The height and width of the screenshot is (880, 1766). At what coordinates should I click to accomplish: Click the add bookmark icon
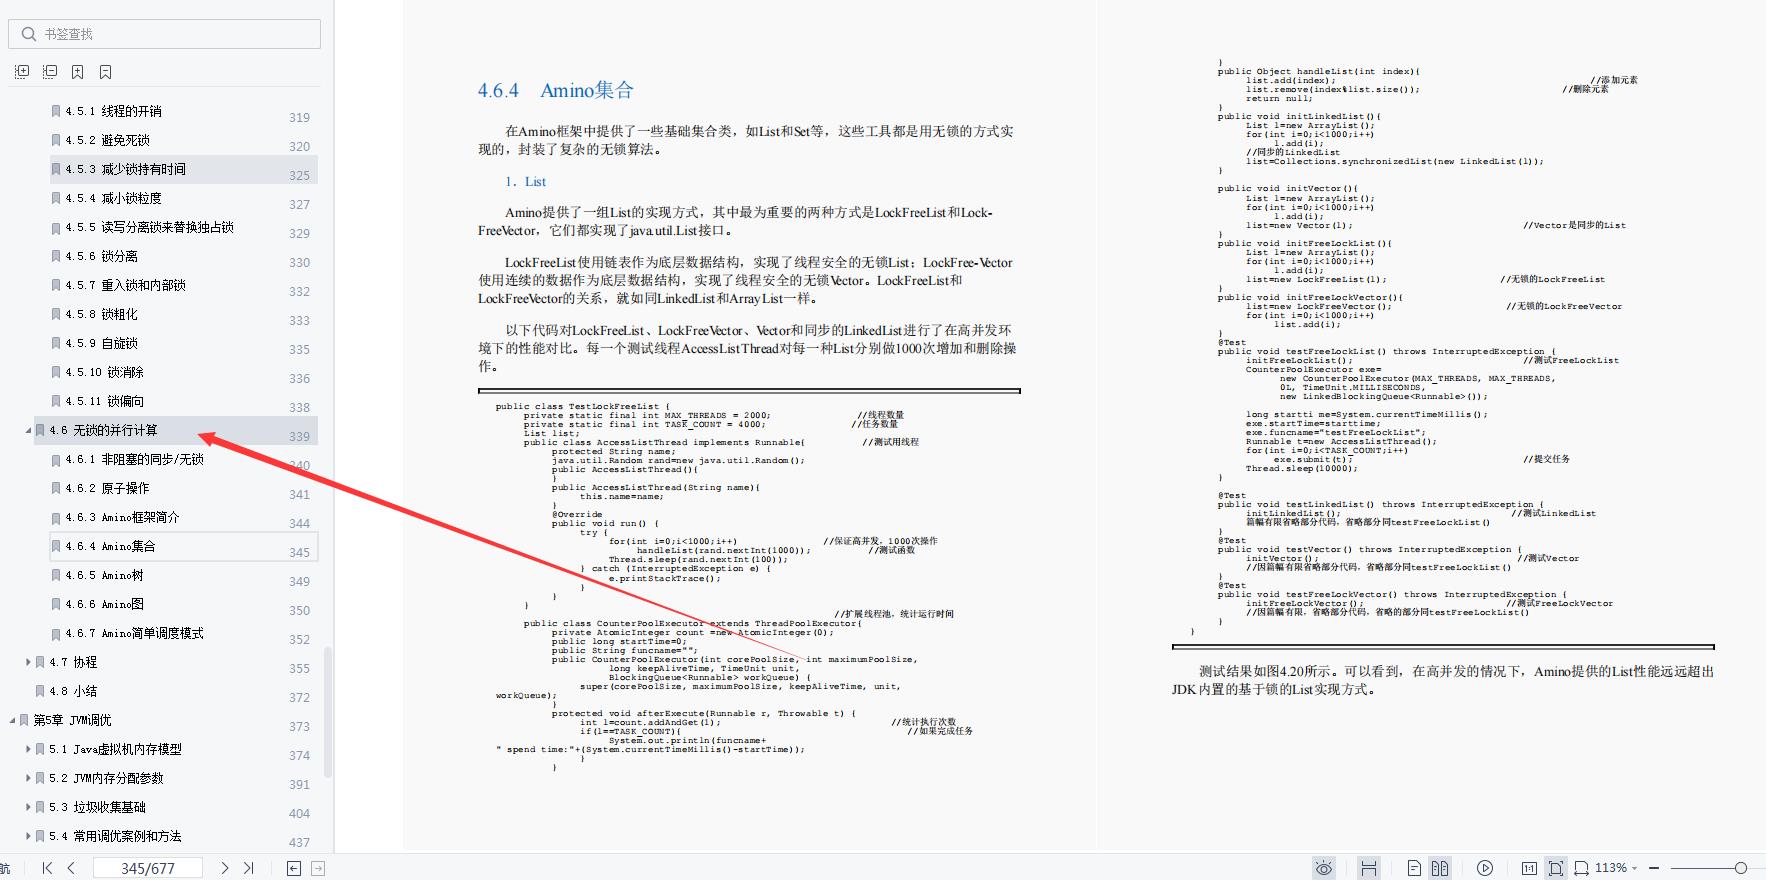[77, 72]
